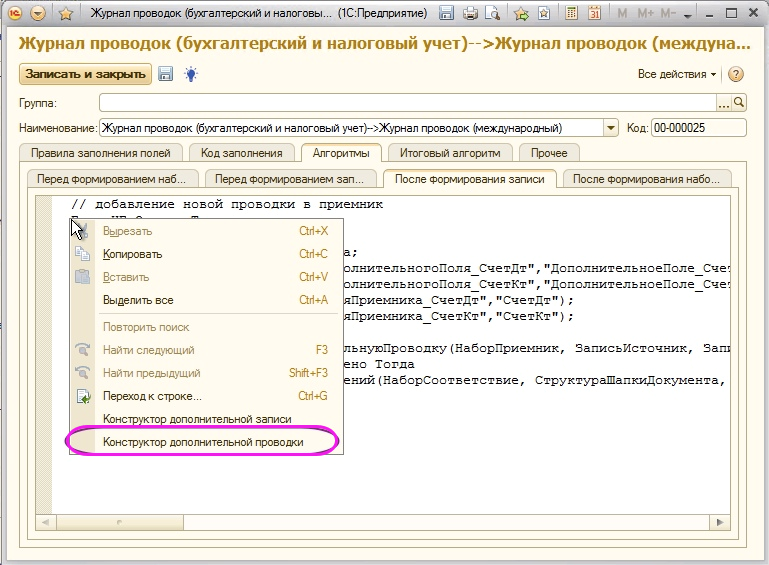The height and width of the screenshot is (565, 769).
Task: Click into the Код input field
Action: (x=698, y=128)
